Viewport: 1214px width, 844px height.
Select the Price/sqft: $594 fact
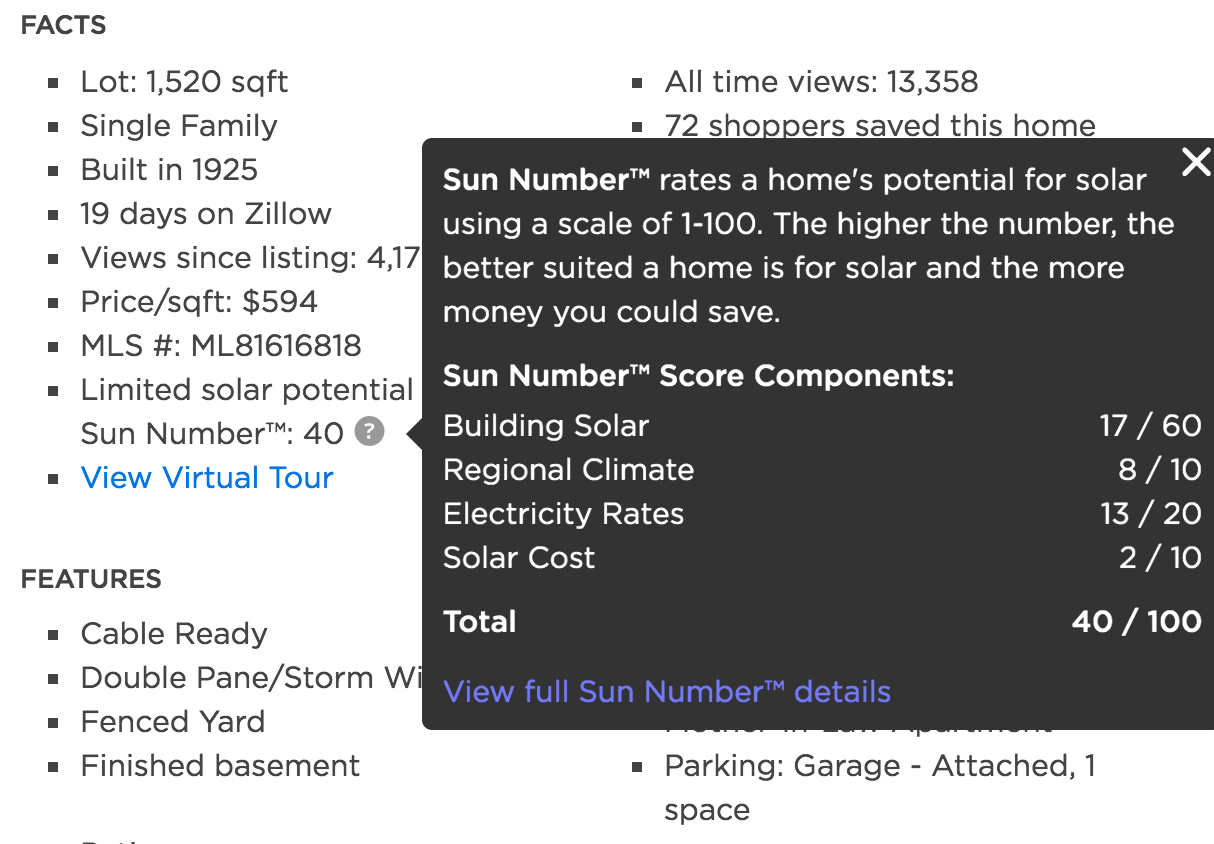point(198,301)
